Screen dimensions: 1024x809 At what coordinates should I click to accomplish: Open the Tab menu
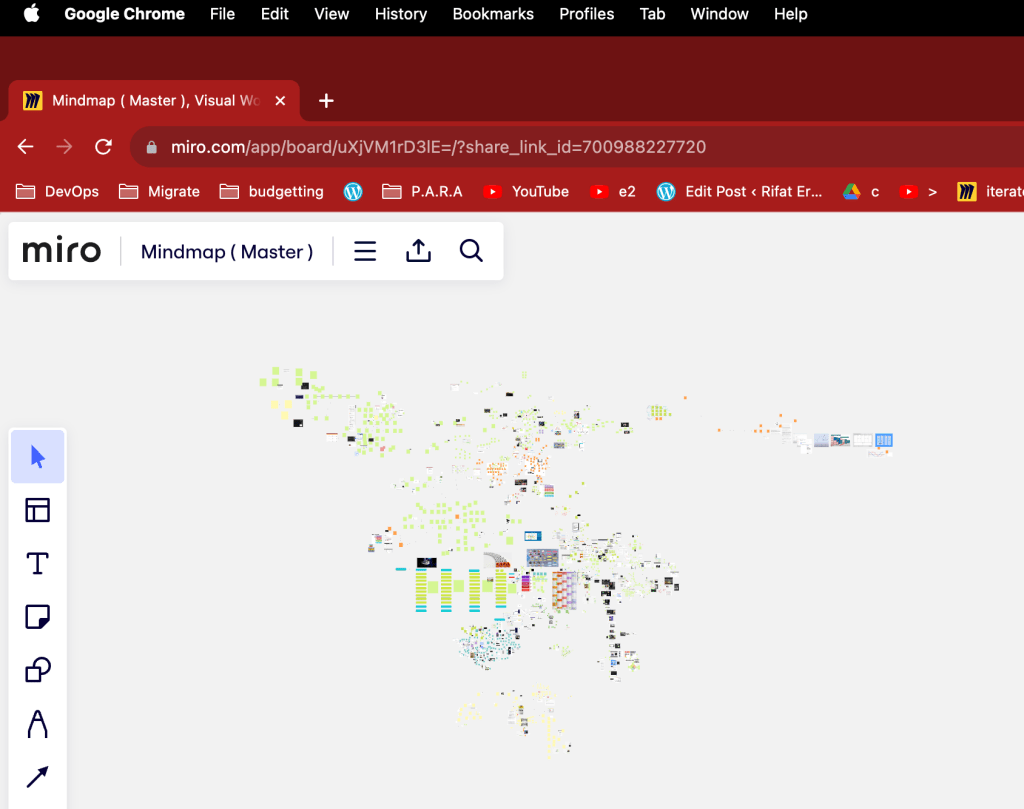pos(652,14)
